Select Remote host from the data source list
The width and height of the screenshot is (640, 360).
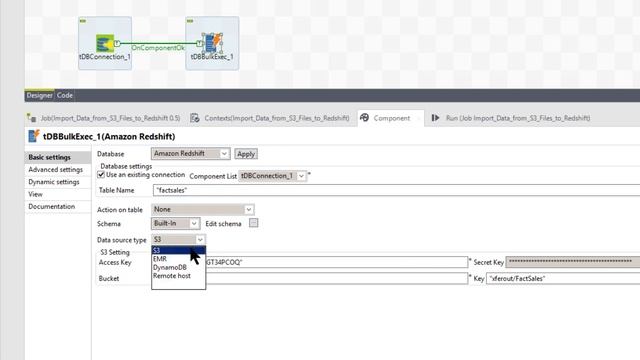click(x=178, y=276)
